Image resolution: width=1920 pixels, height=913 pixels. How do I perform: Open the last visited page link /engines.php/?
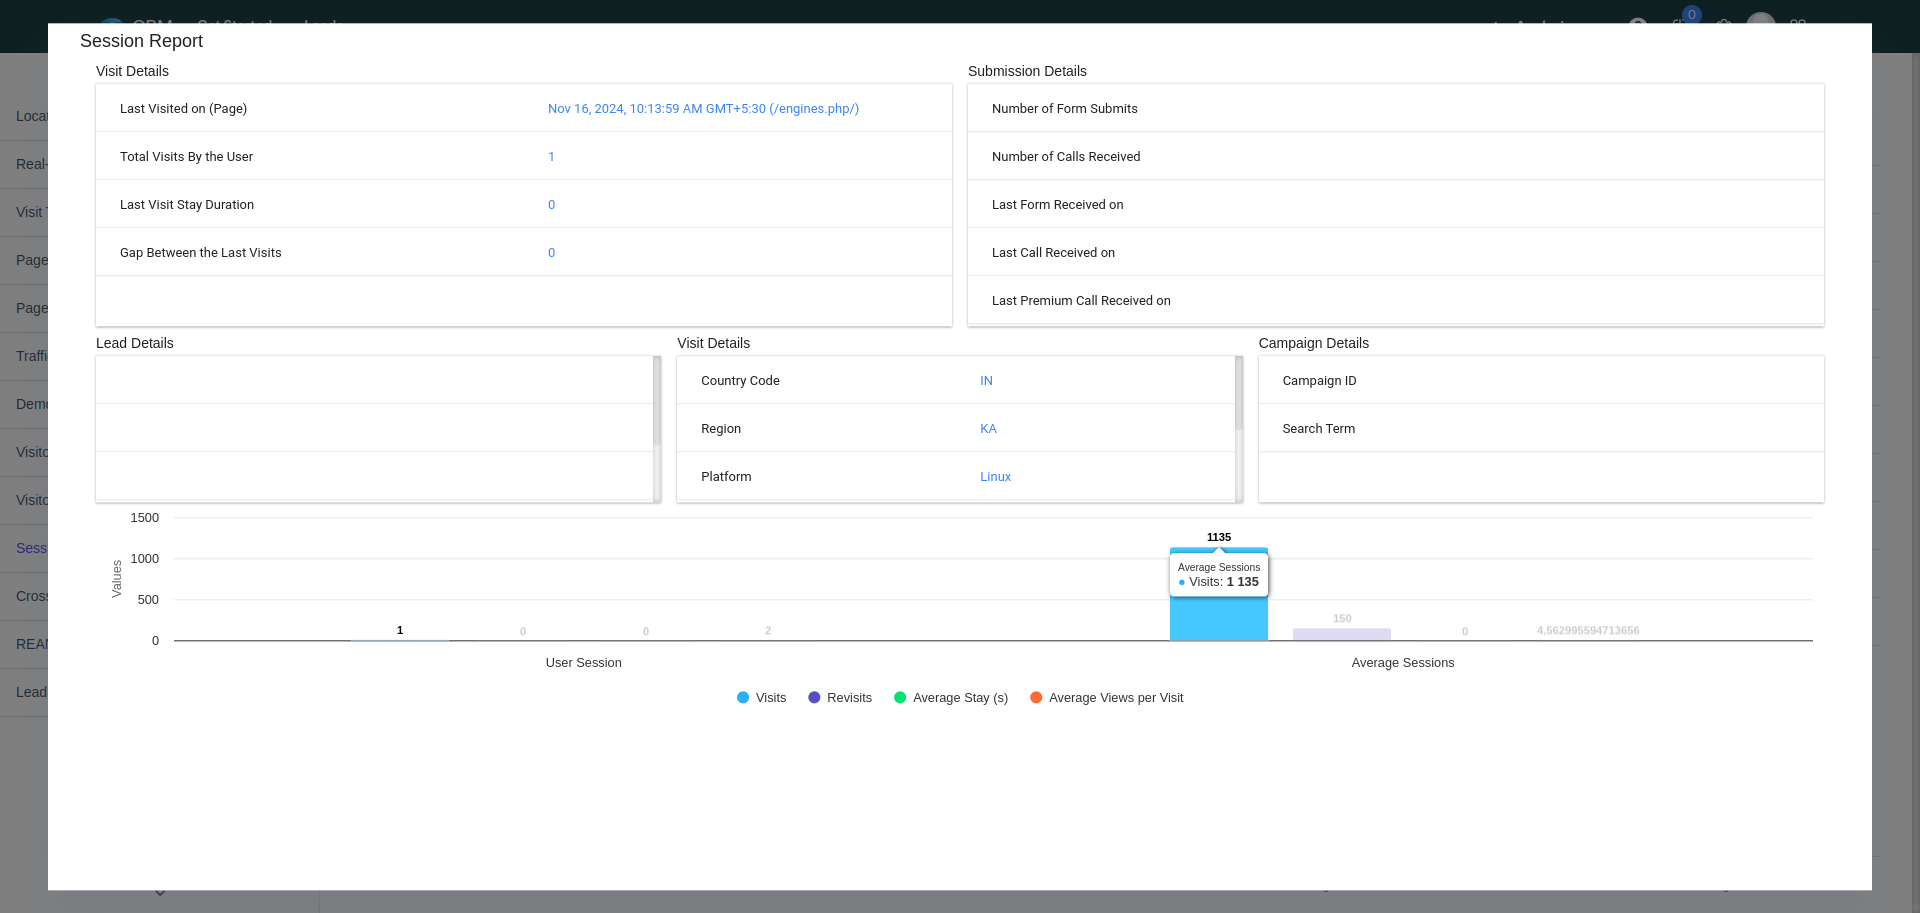point(703,109)
